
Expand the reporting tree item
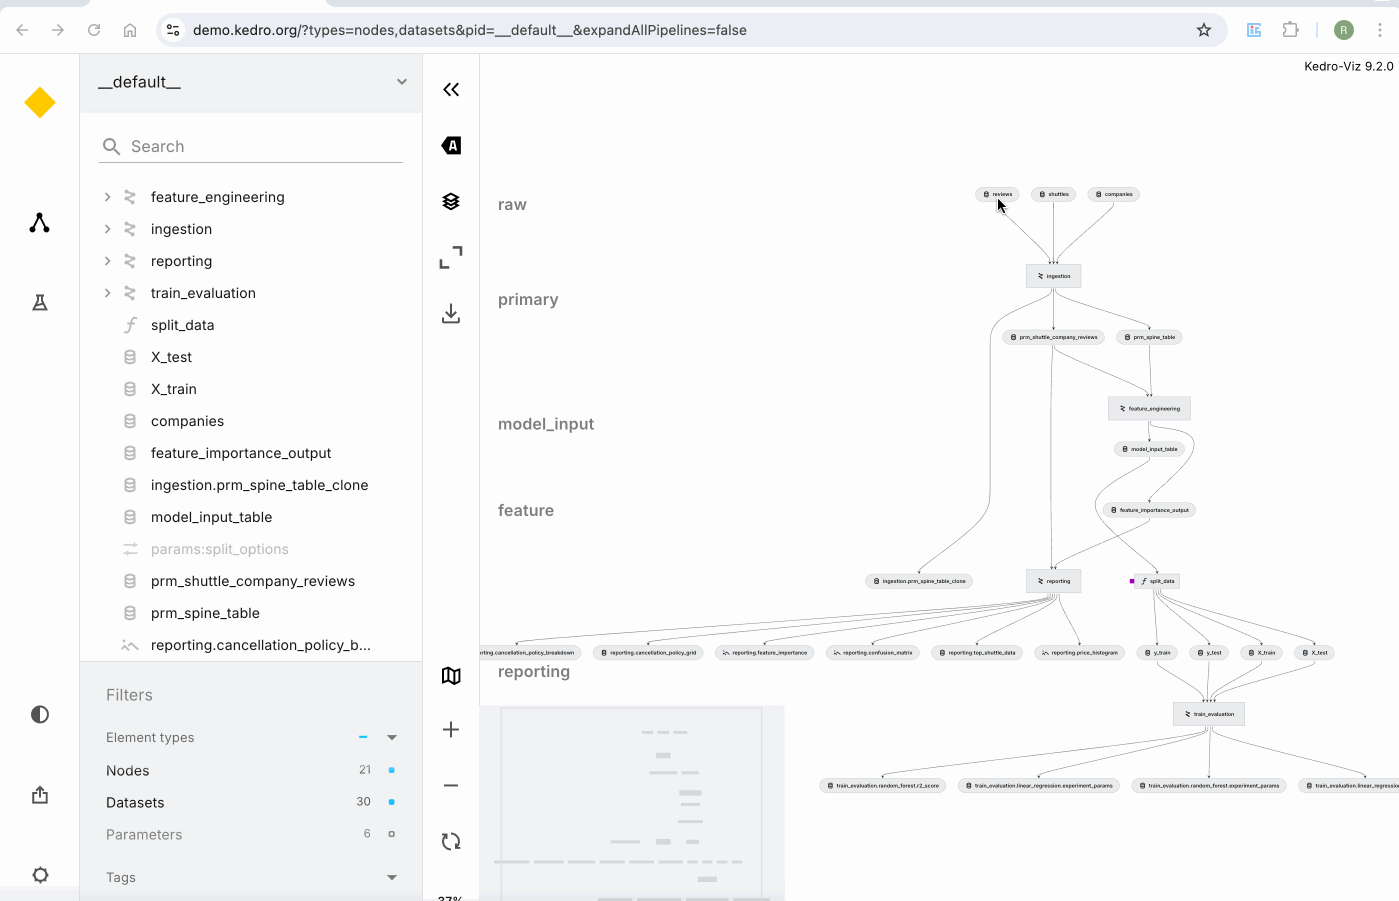tap(107, 261)
